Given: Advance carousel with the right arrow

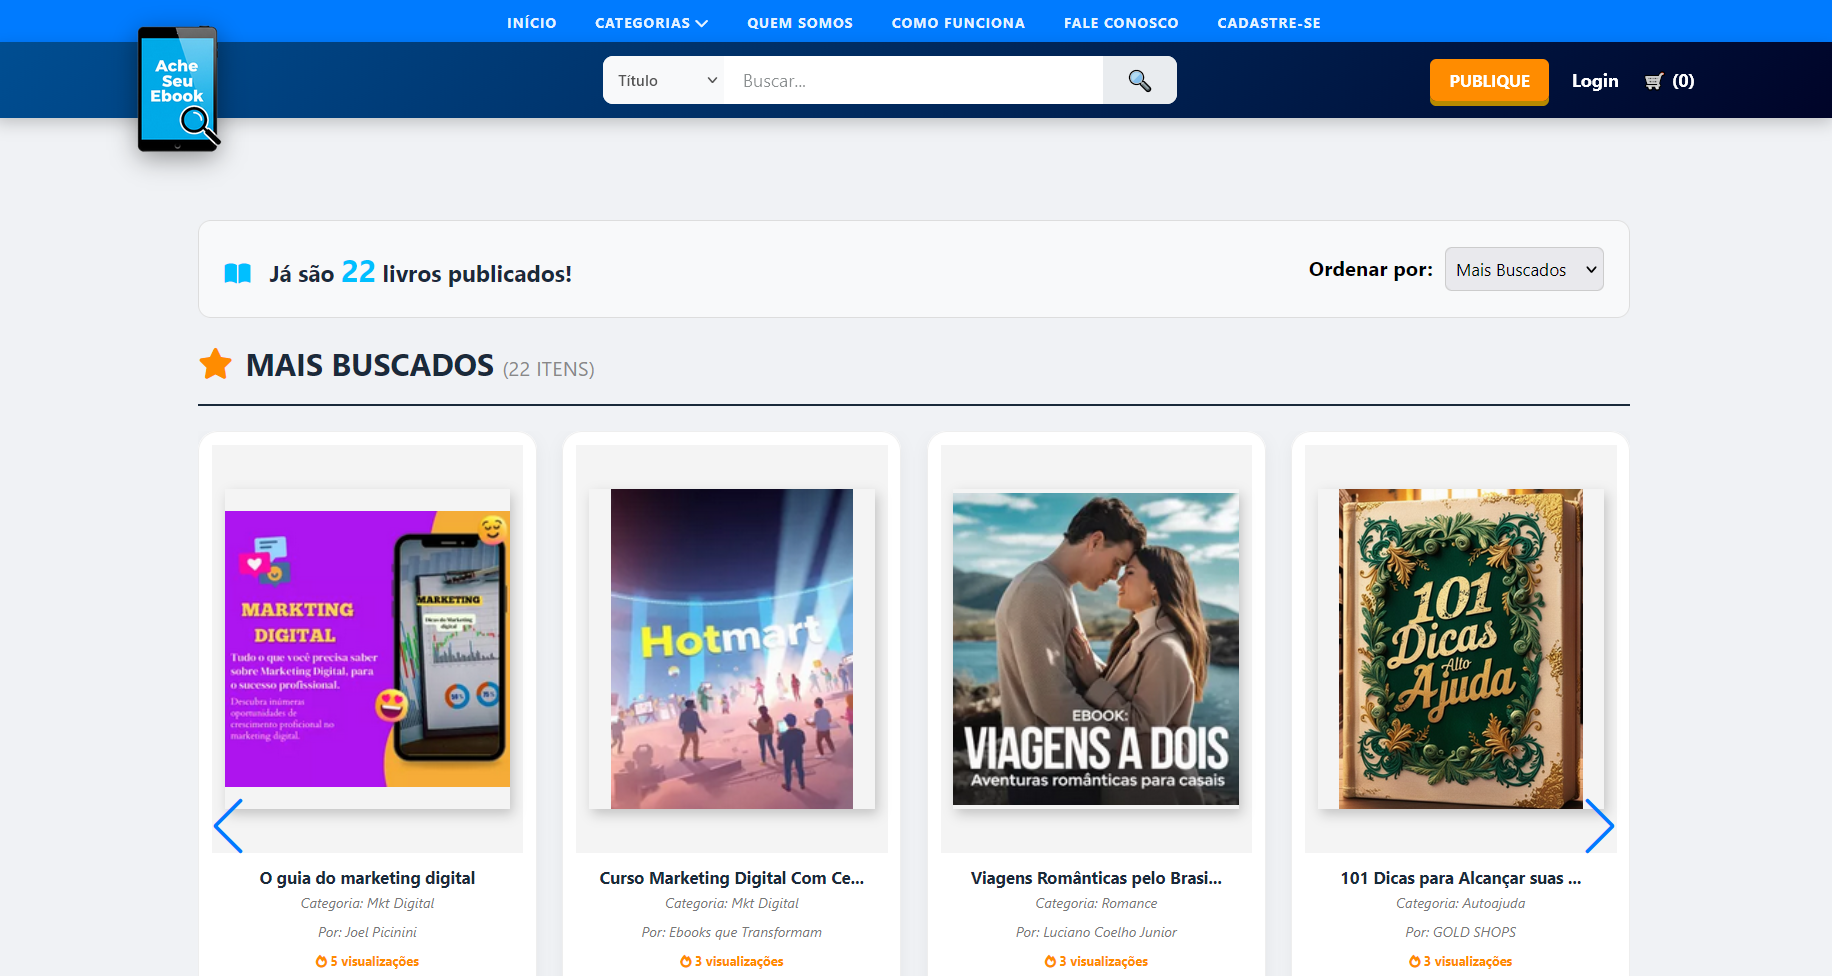Looking at the screenshot, I should click(x=1601, y=827).
